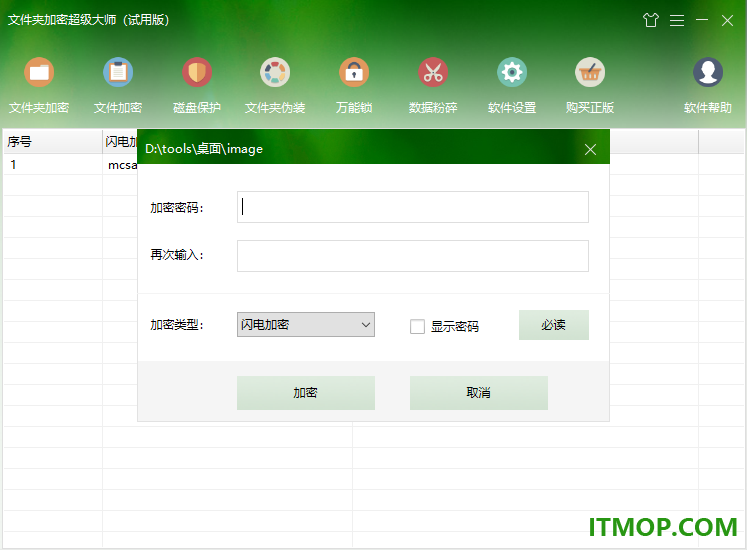
Task: Select the 数据粉碎 data shredder scissors icon
Action: click(433, 72)
